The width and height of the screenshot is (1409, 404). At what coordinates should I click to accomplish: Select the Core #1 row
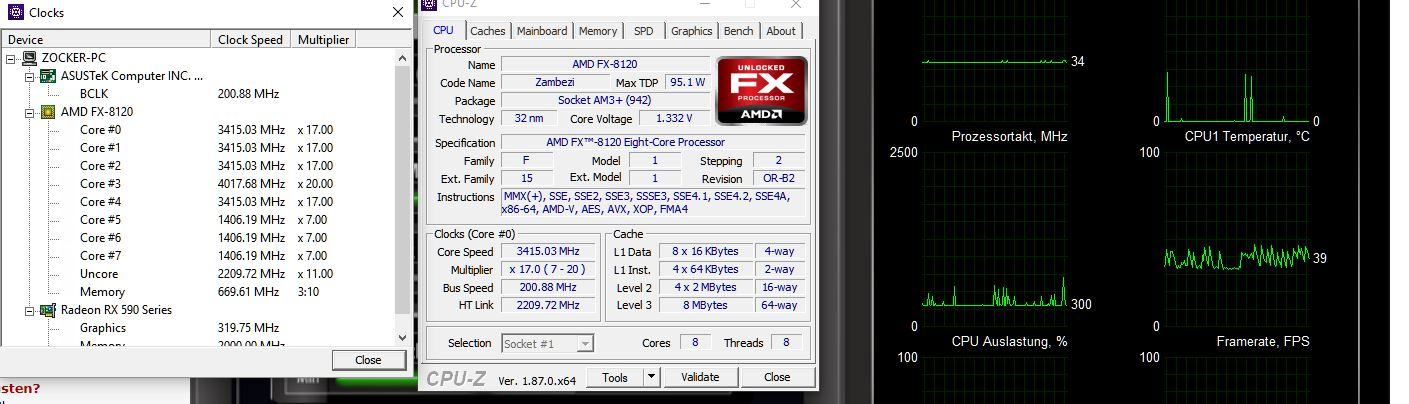[197, 148]
